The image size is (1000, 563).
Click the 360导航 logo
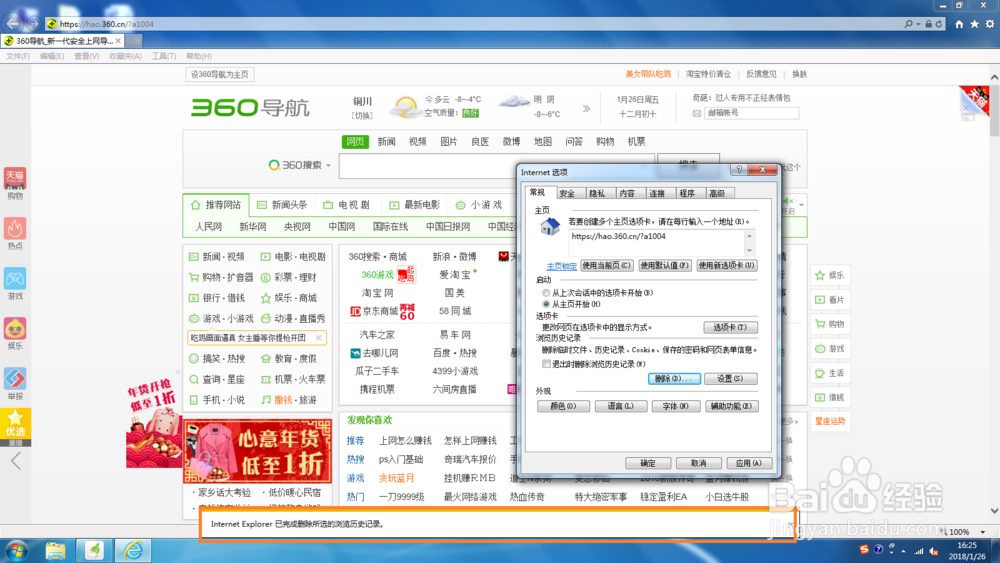(250, 107)
